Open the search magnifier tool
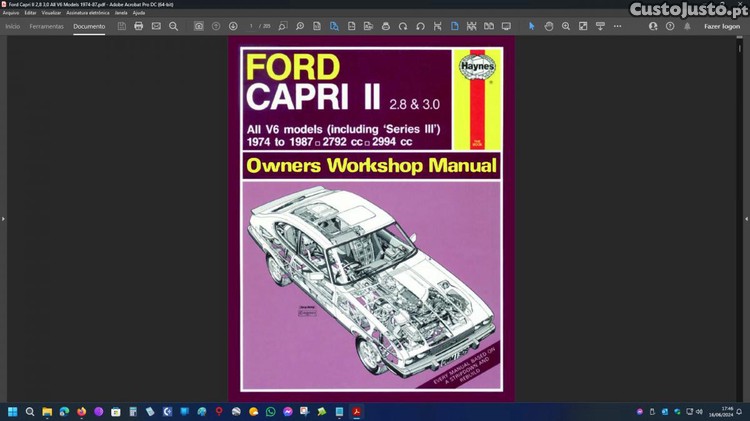The image size is (750, 421). pos(173,26)
